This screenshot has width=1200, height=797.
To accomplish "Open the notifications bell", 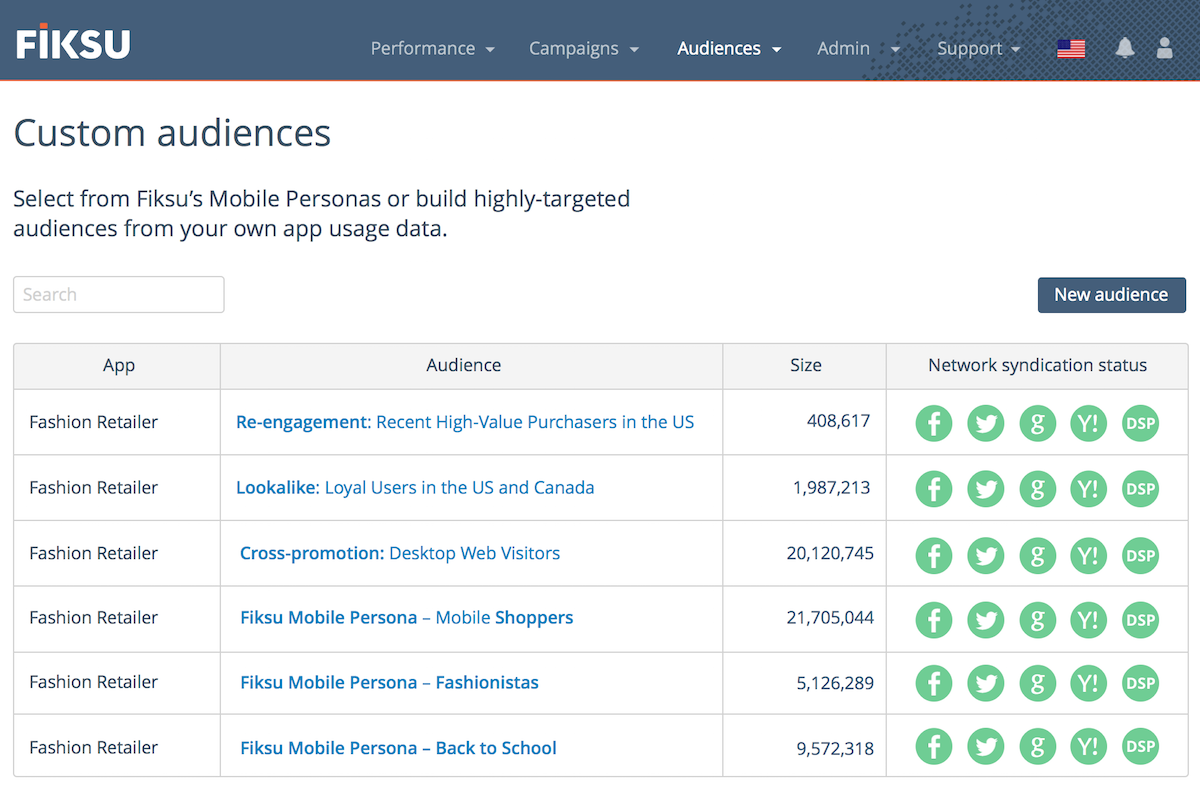I will 1125,47.
